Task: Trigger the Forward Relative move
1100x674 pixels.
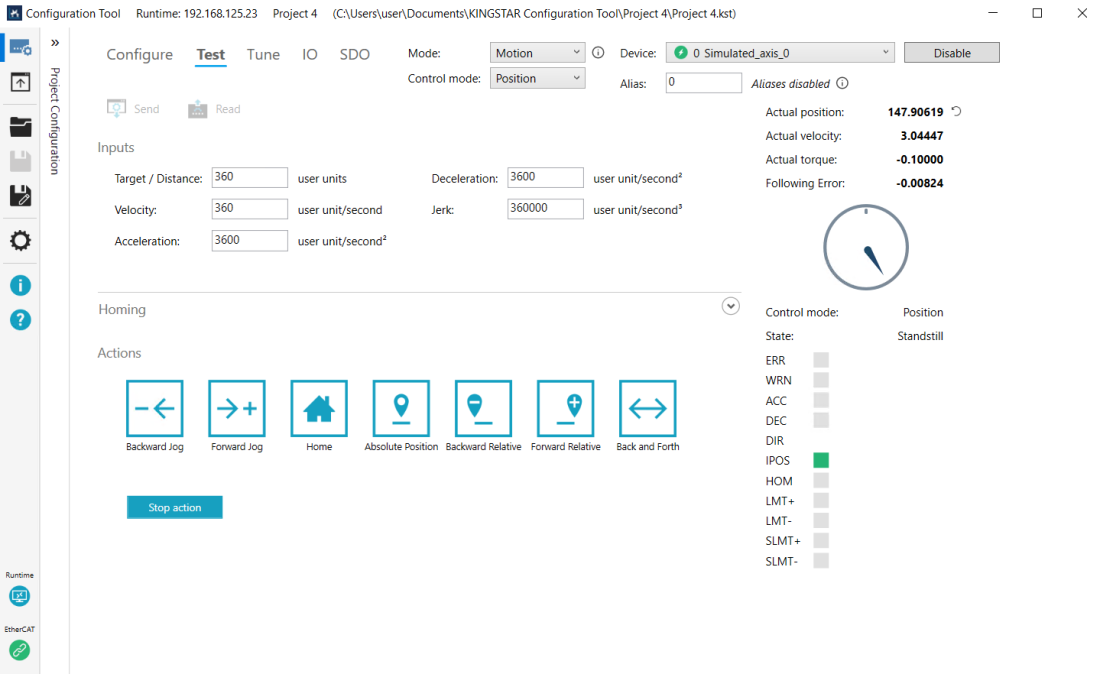Action: pyautogui.click(x=565, y=408)
